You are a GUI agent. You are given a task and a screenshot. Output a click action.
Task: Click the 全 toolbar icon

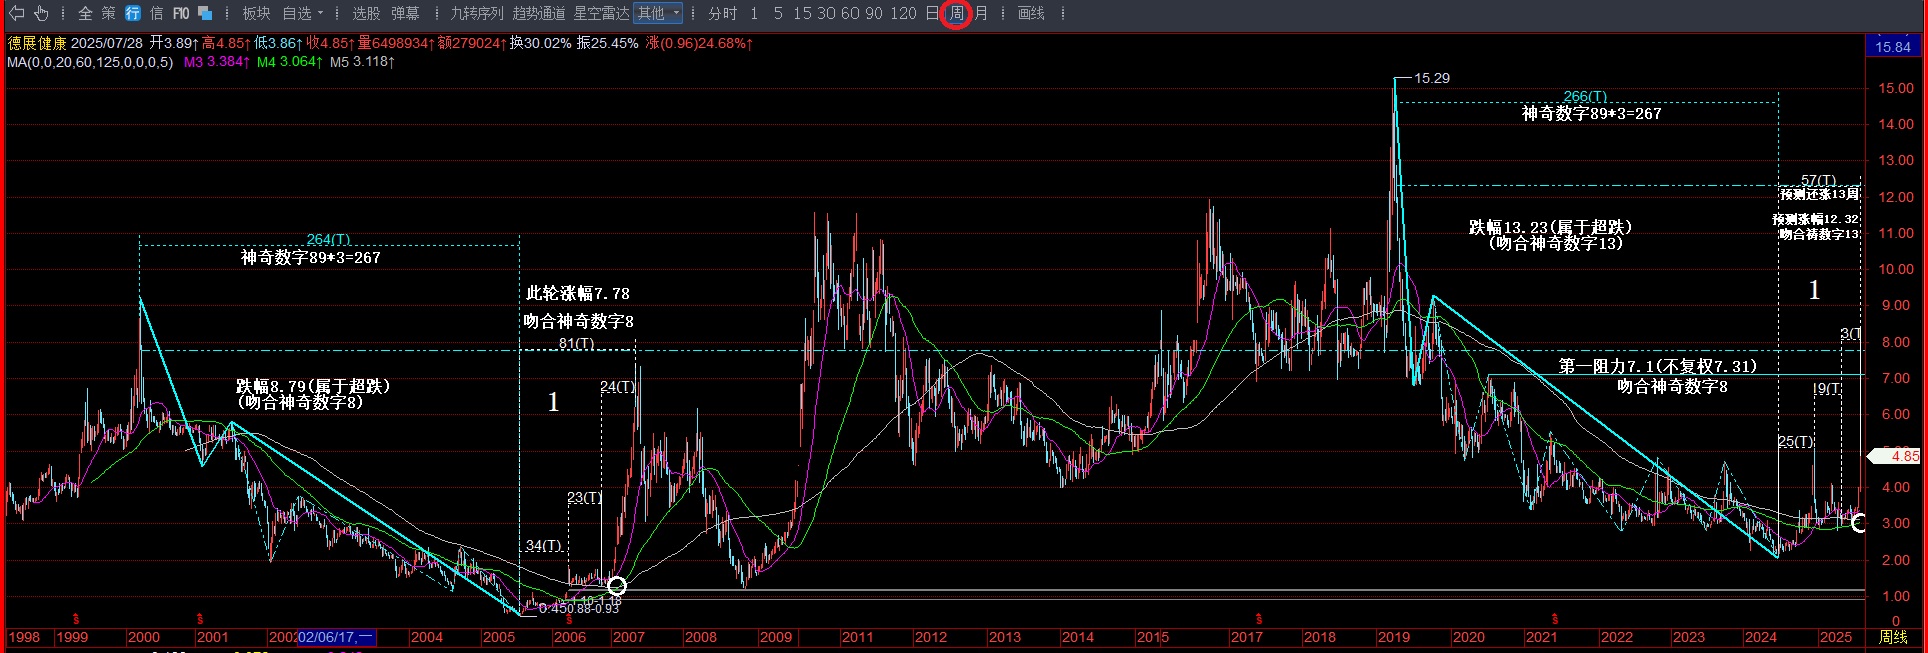pos(85,13)
